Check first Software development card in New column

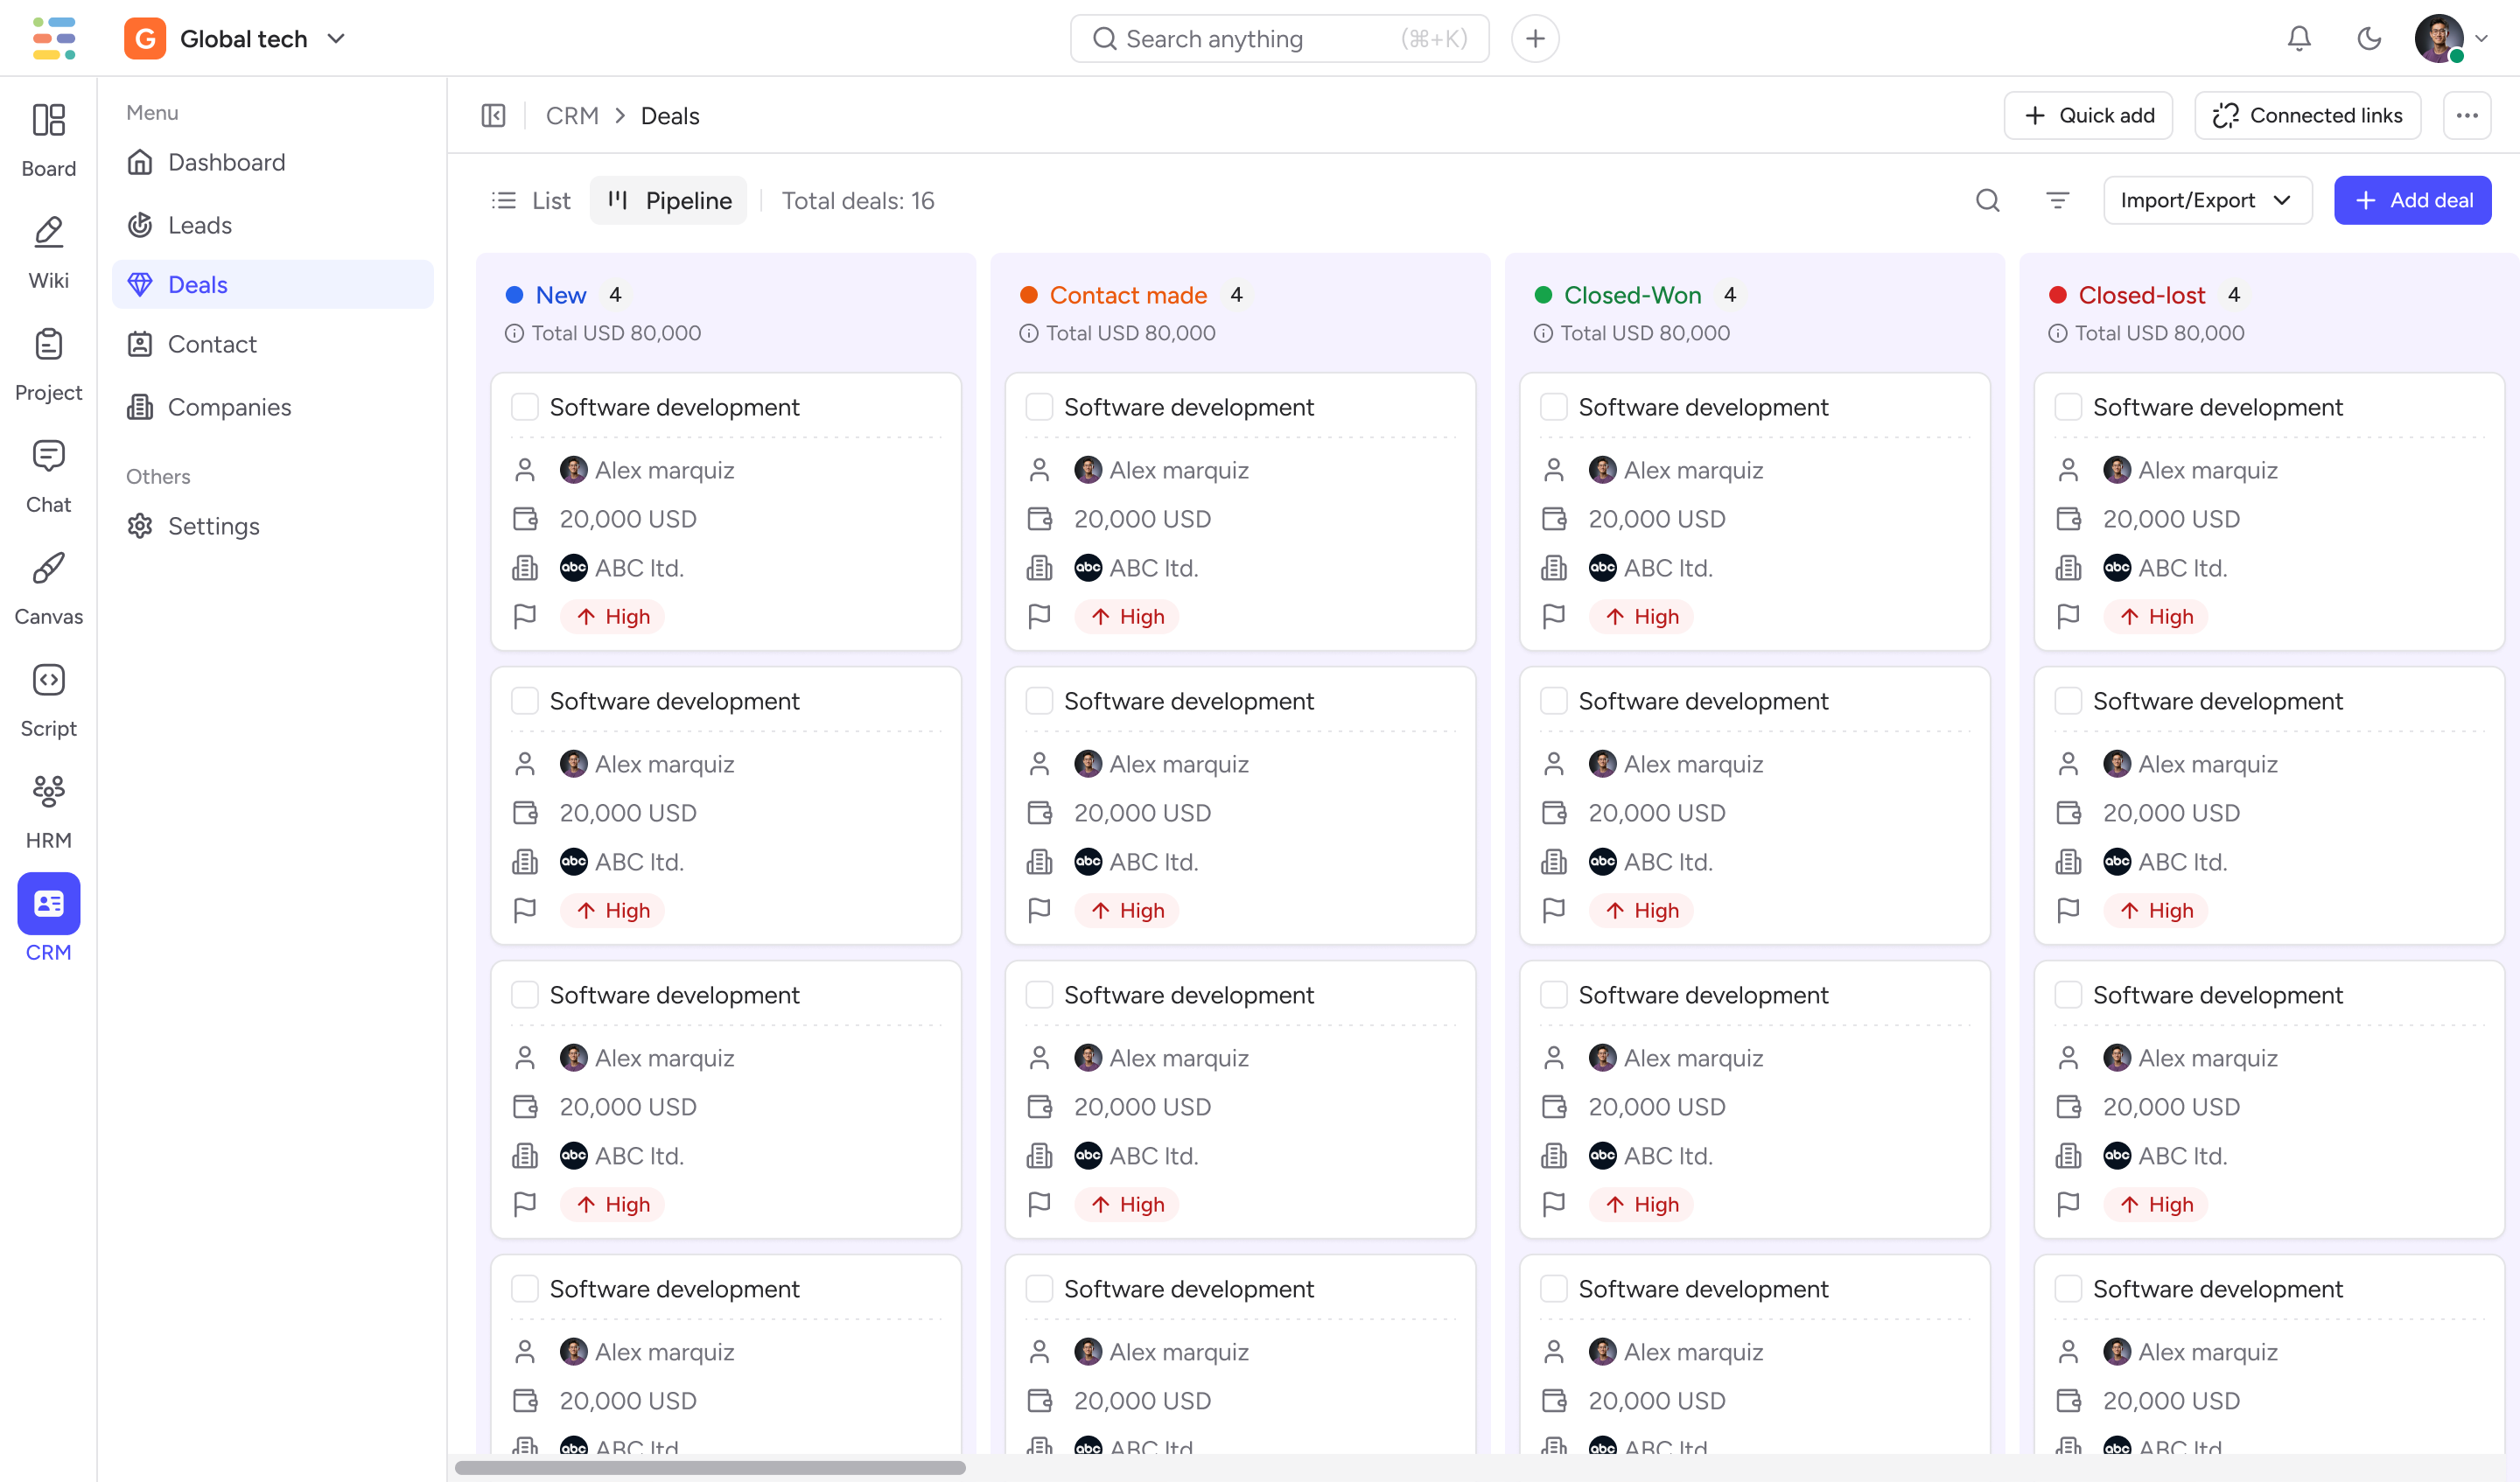pos(525,407)
